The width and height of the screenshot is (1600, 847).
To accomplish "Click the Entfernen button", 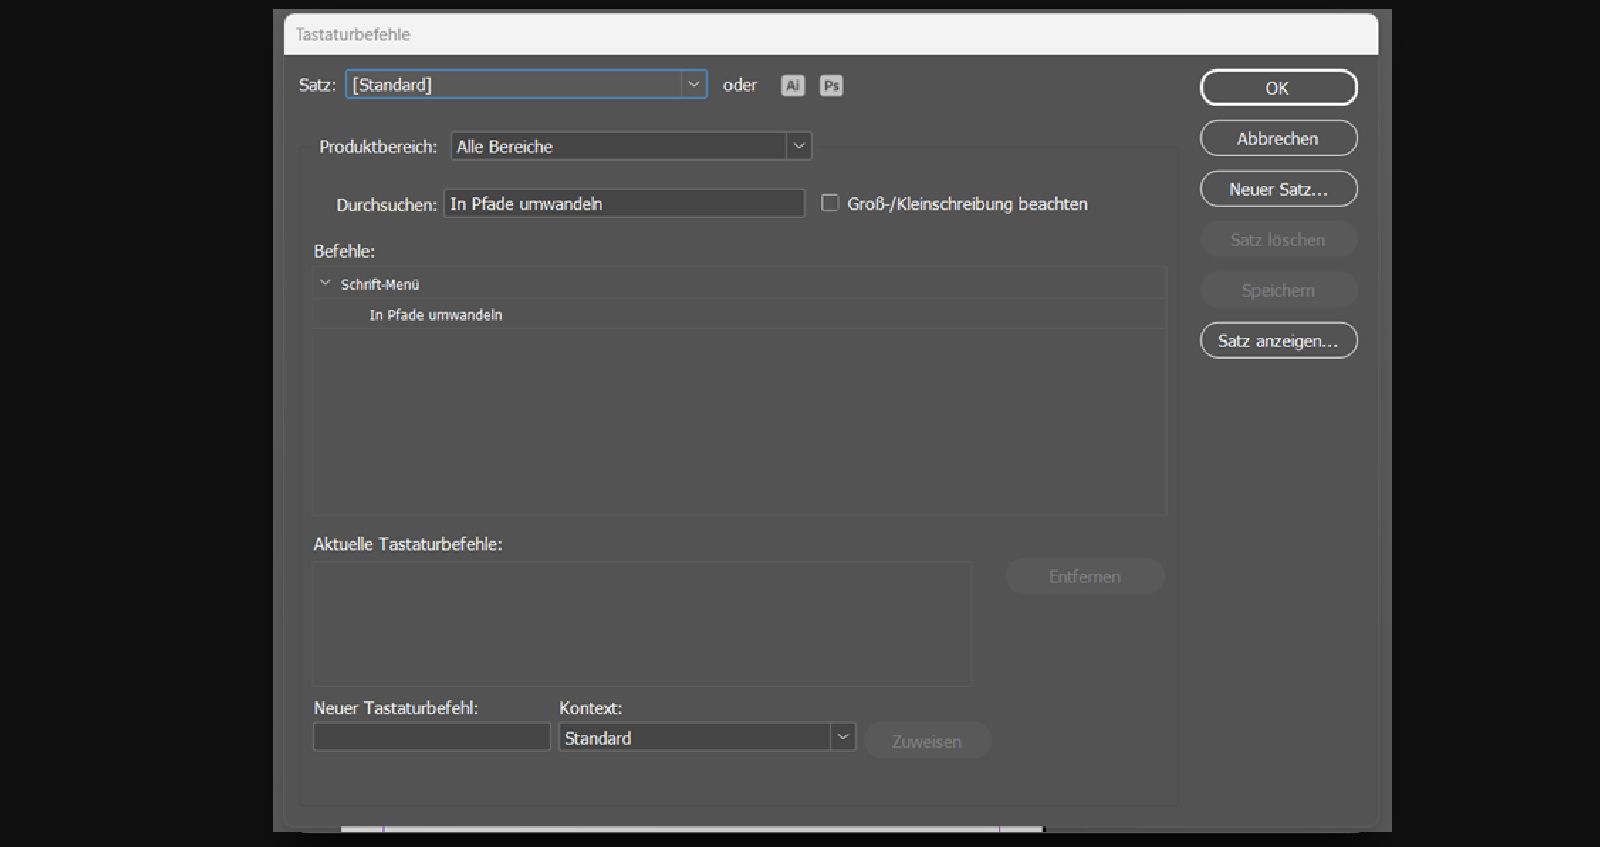I will pos(1085,577).
